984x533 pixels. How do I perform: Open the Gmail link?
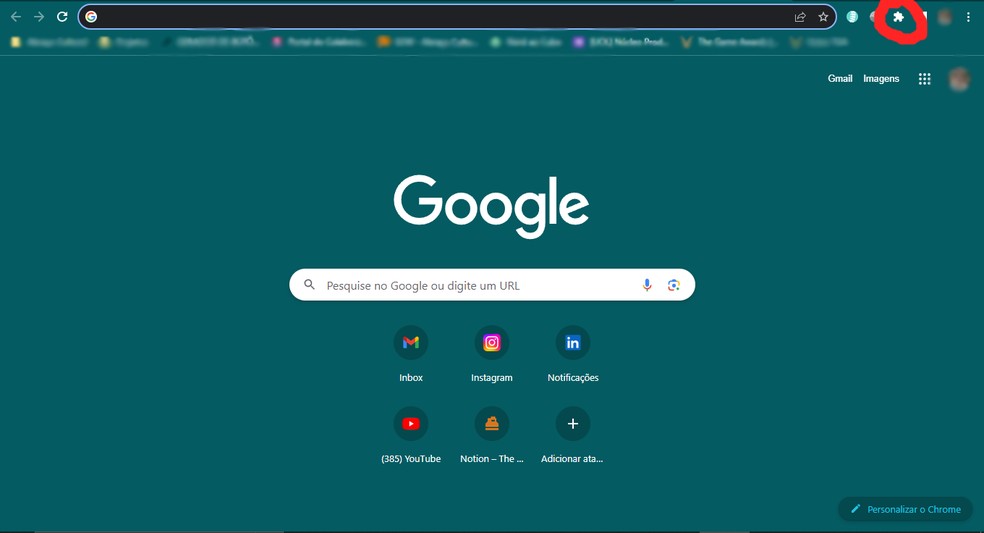[840, 78]
